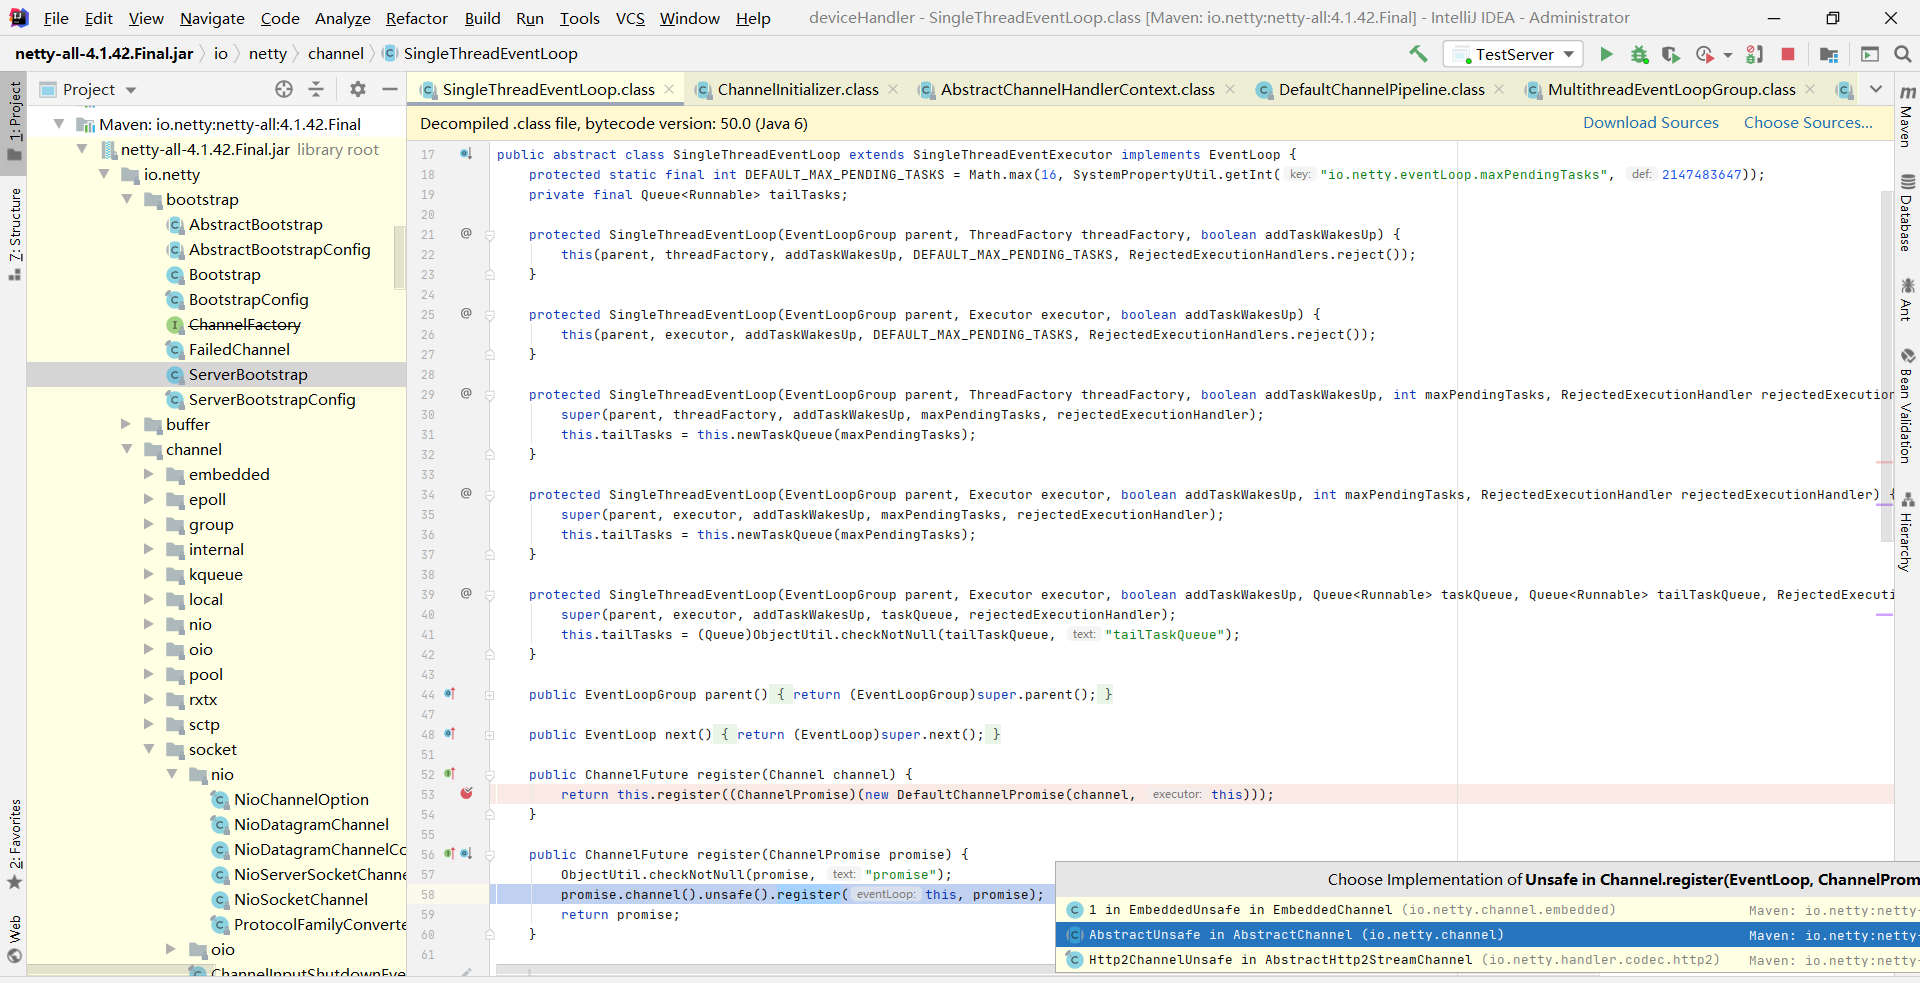The width and height of the screenshot is (1920, 983).
Task: Click the implements gutter icon on line 52
Action: click(x=450, y=774)
